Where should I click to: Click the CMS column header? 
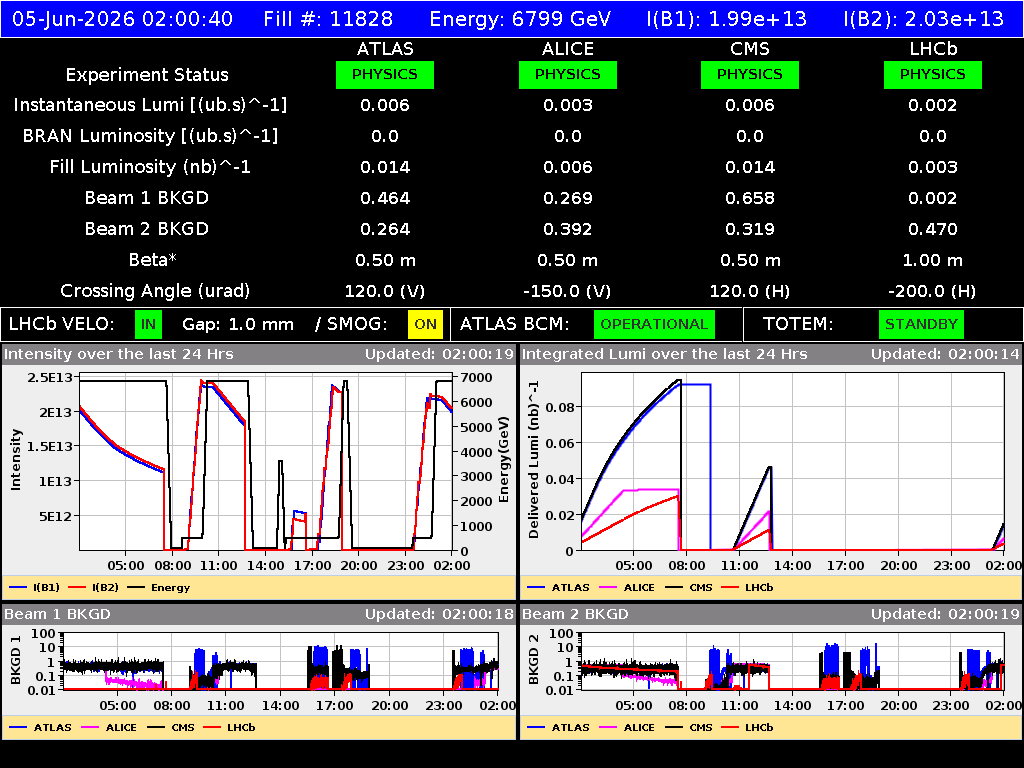pos(750,49)
